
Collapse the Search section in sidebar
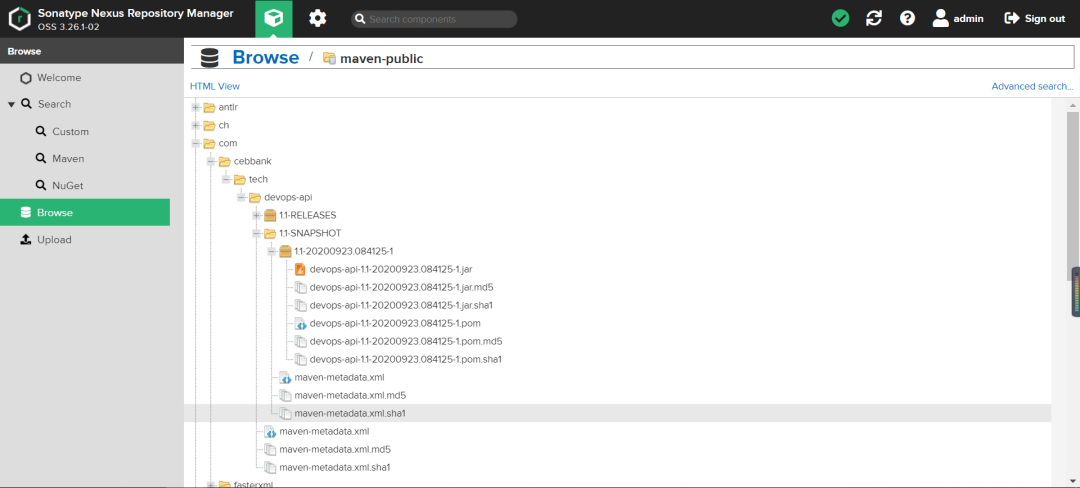pyautogui.click(x=12, y=105)
